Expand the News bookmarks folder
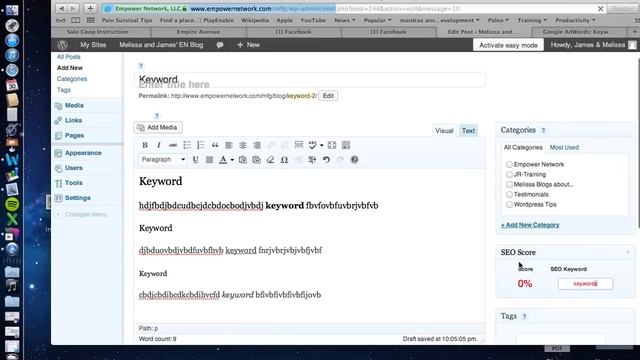 click(344, 20)
